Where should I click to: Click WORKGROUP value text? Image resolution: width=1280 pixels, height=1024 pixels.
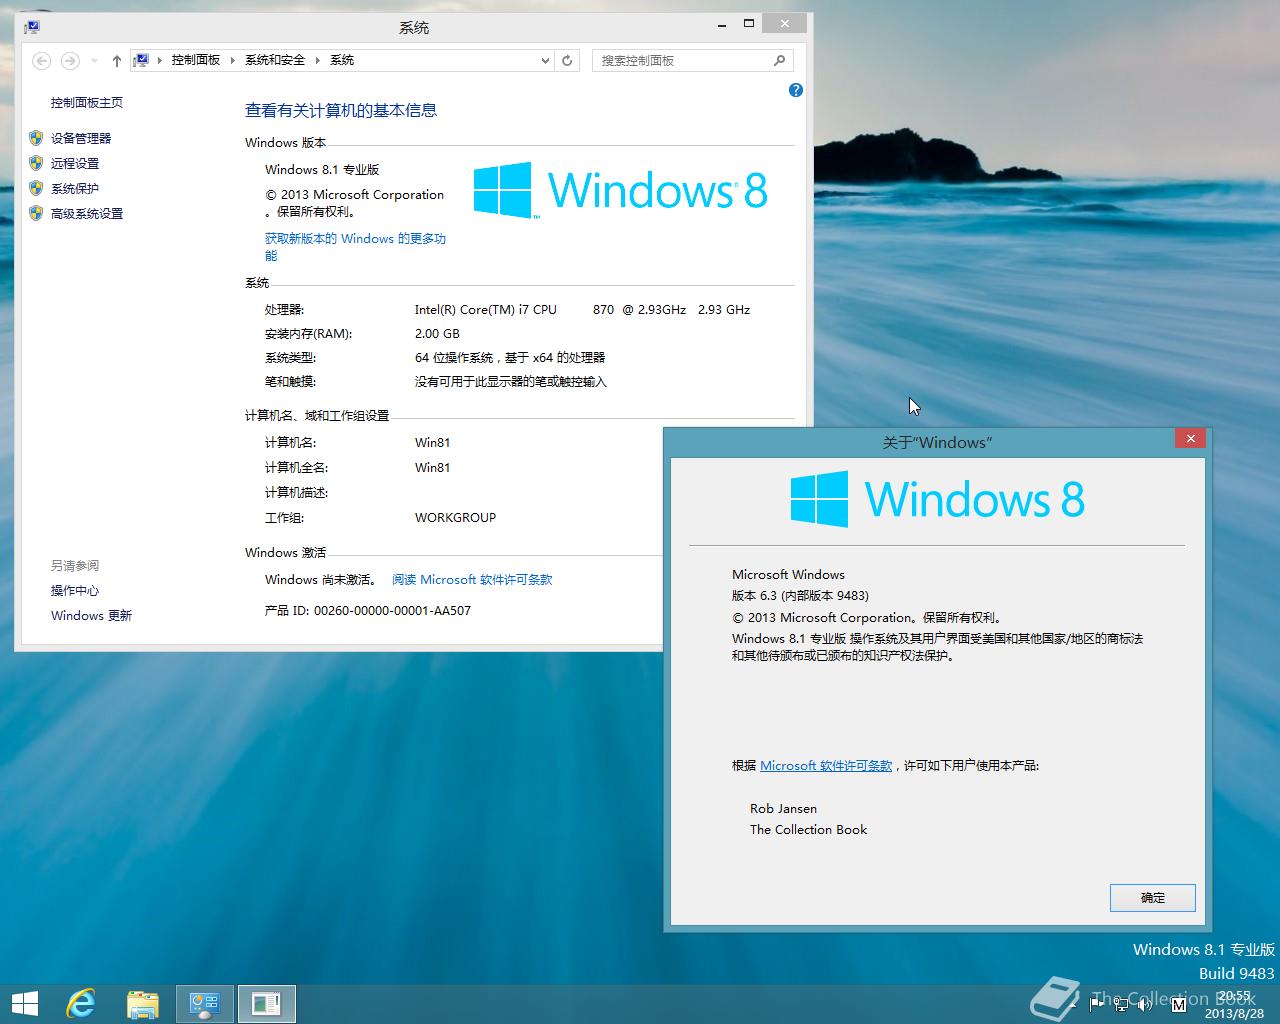point(455,517)
